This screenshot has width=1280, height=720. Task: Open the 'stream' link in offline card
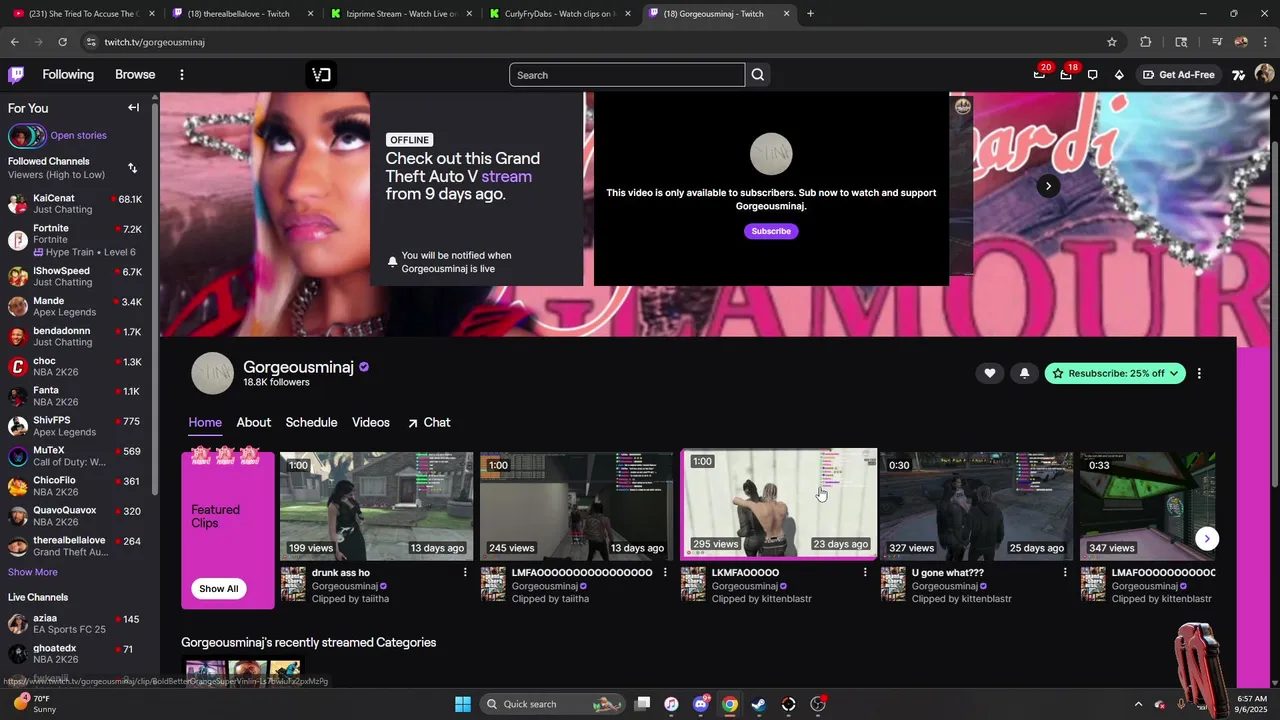coord(506,176)
